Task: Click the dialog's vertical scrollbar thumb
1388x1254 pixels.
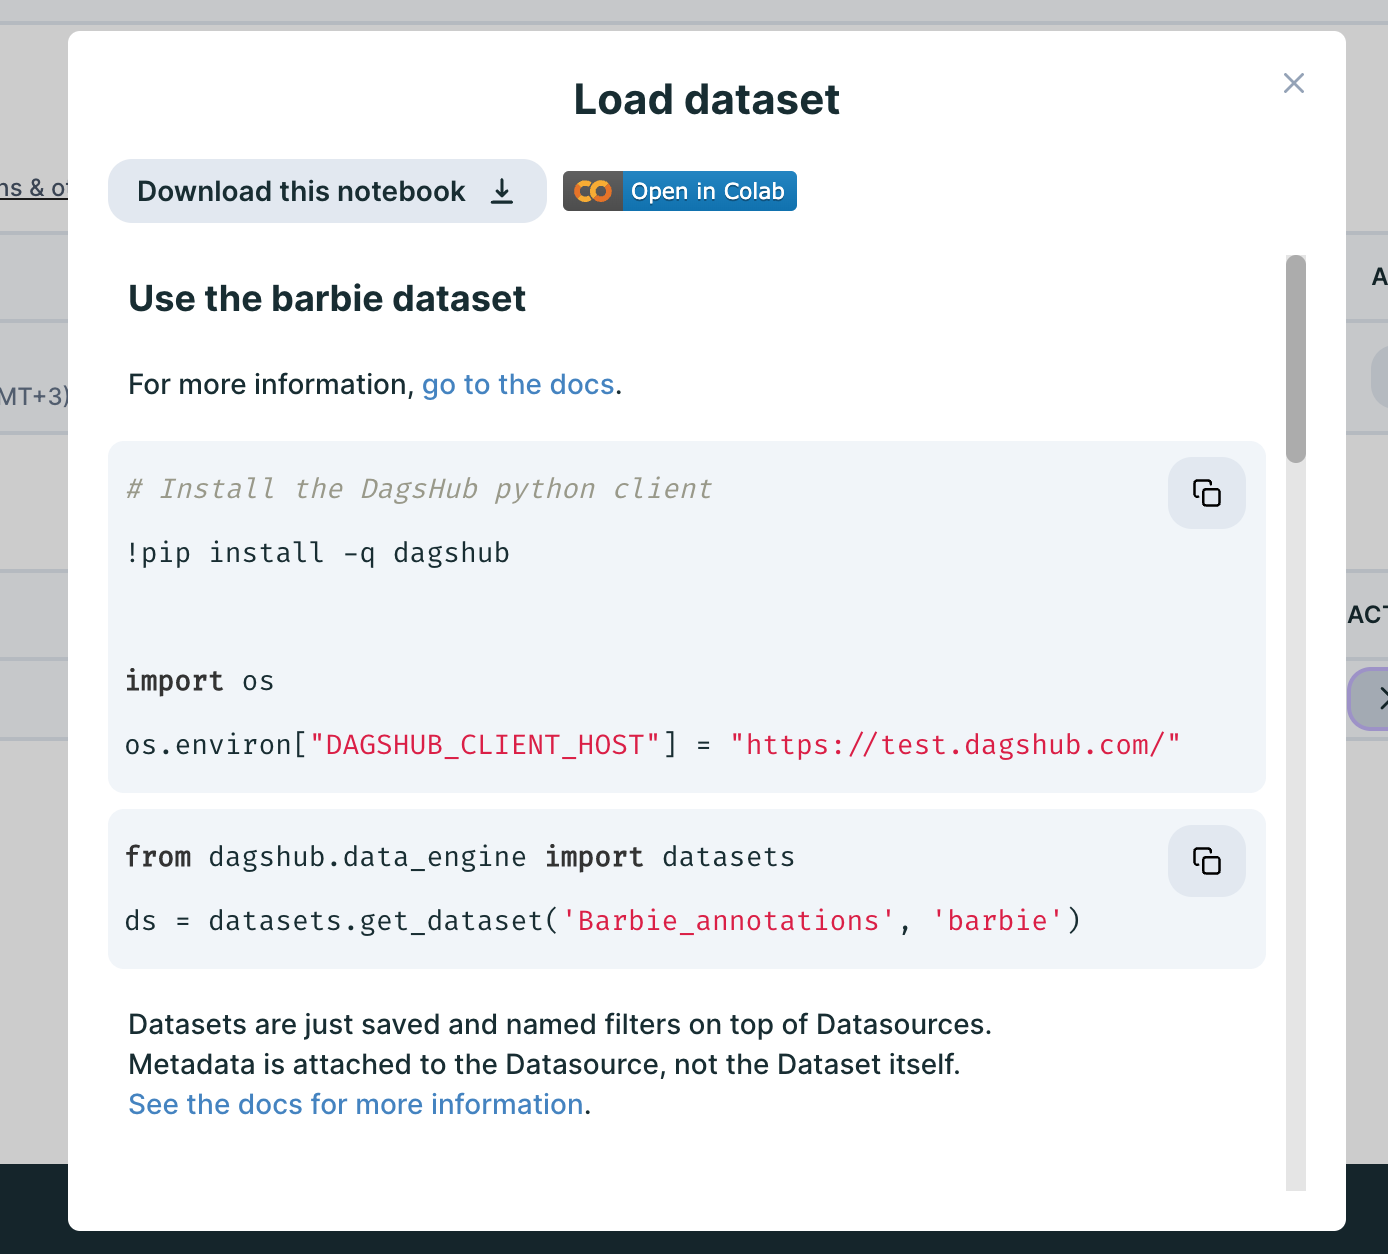Action: click(x=1295, y=359)
